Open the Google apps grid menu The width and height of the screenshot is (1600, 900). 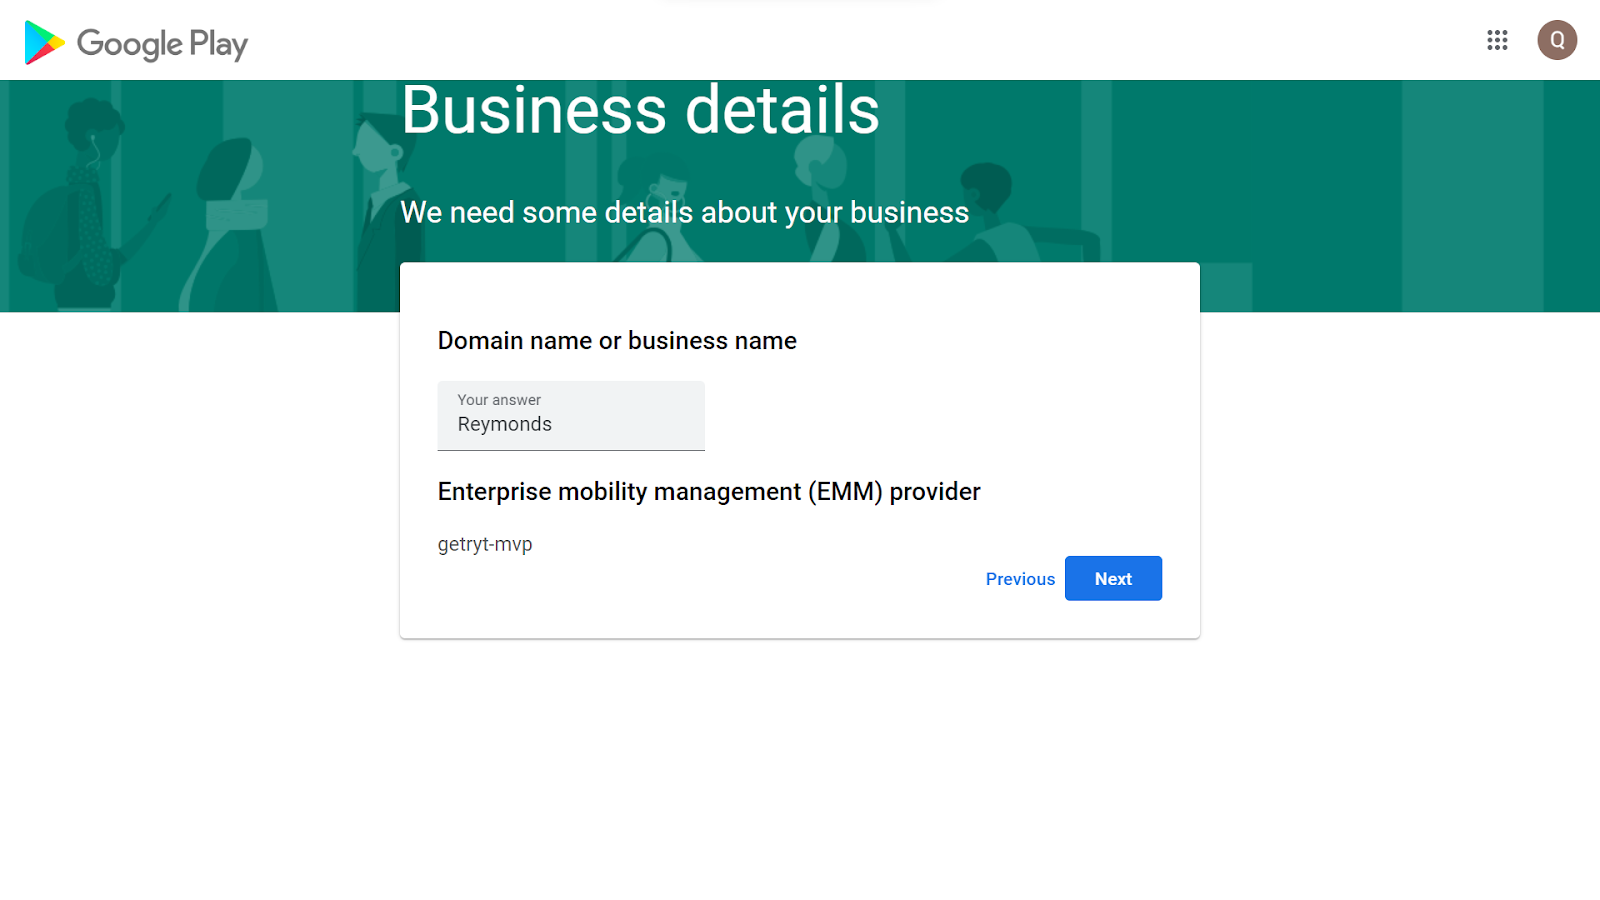pos(1497,40)
